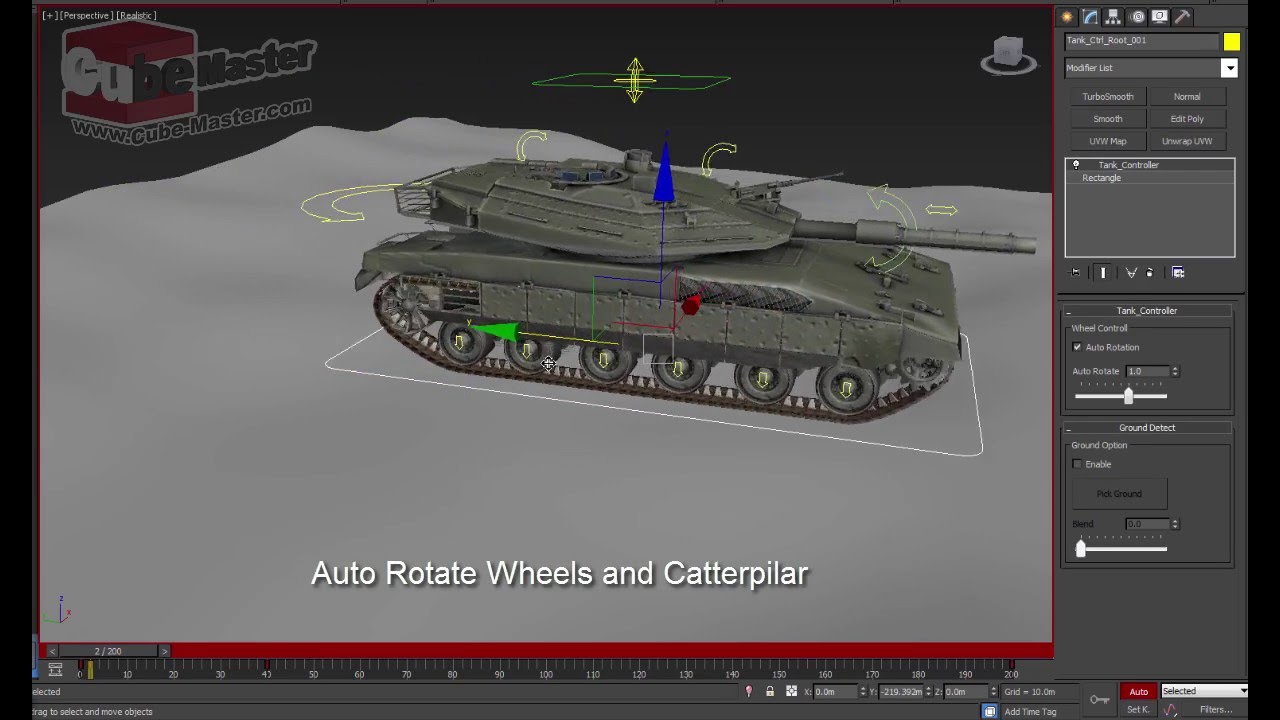
Task: Click the Z coordinate input field
Action: click(966, 691)
